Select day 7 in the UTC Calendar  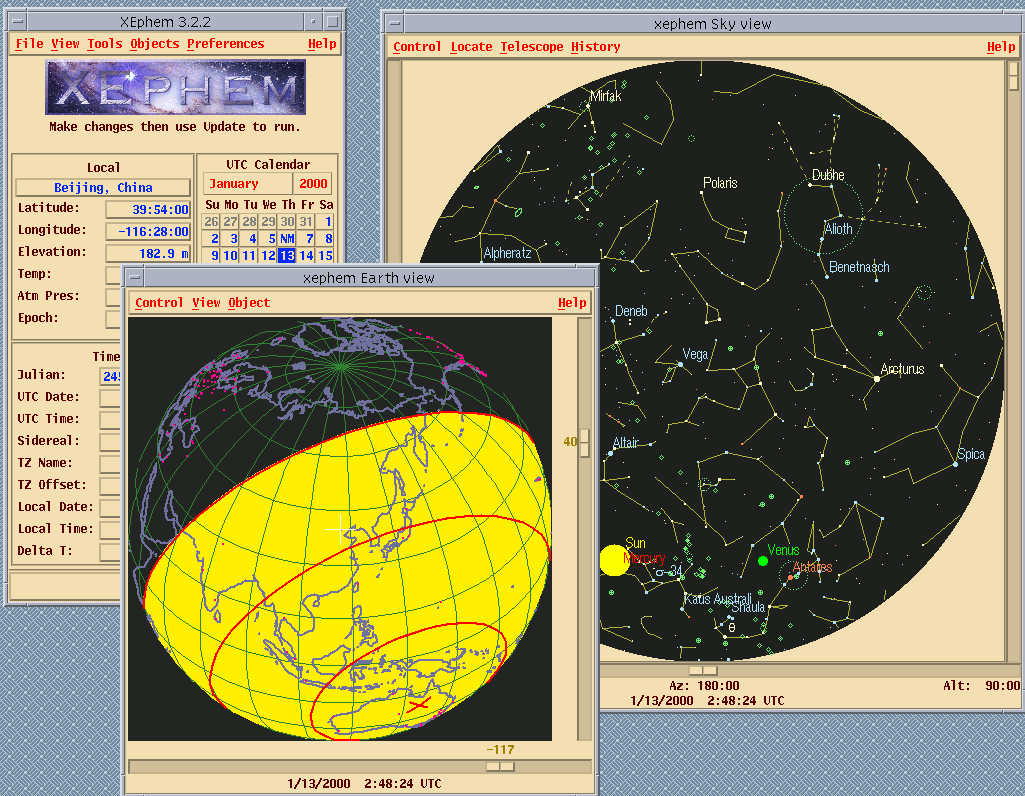[x=309, y=239]
